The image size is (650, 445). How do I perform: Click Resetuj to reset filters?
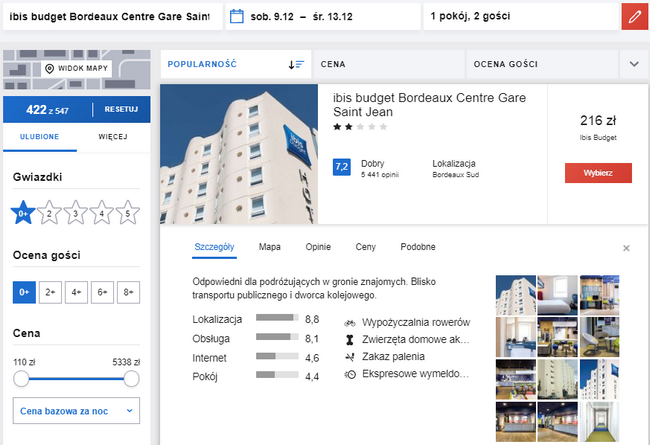pos(121,109)
